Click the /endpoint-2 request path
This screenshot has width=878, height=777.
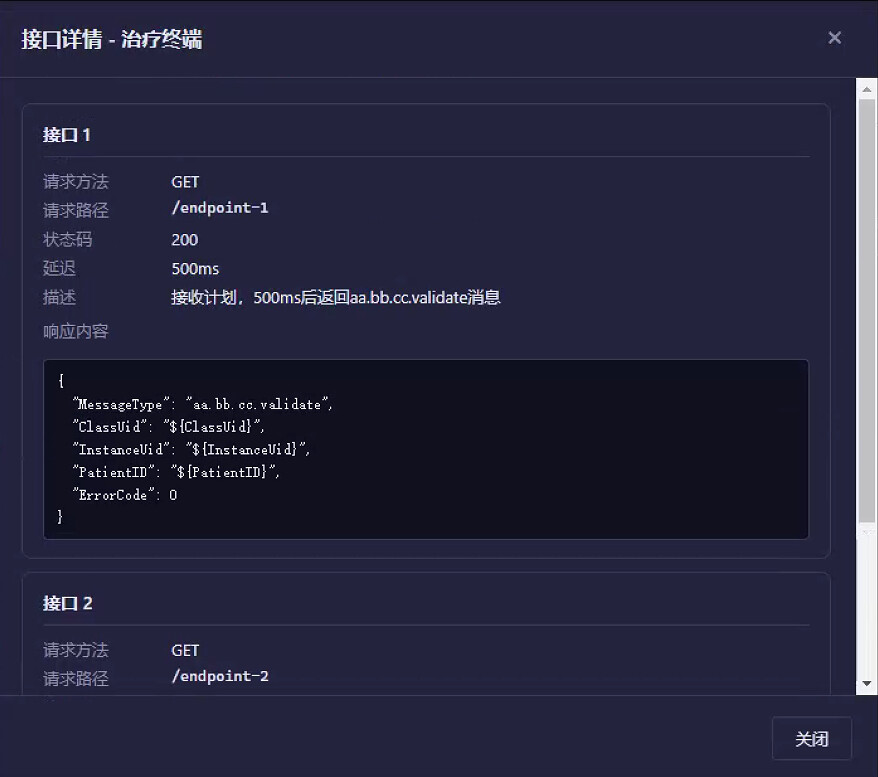pyautogui.click(x=220, y=676)
